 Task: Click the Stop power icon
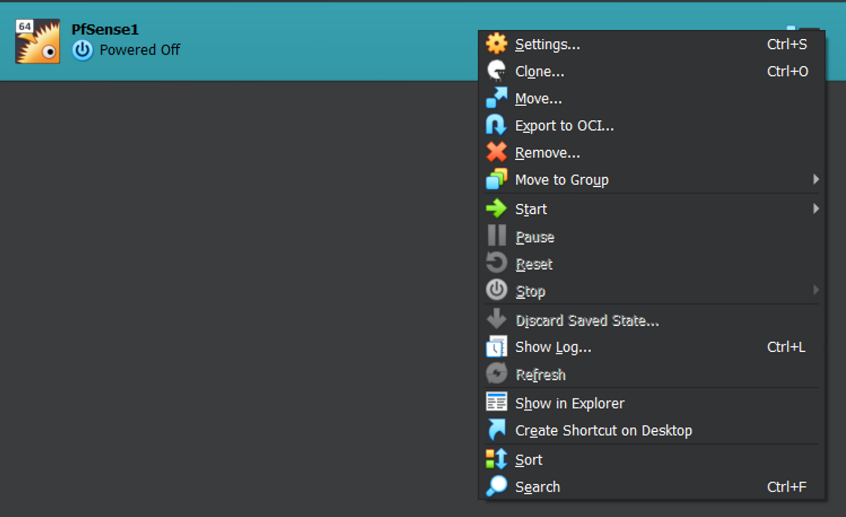click(496, 290)
